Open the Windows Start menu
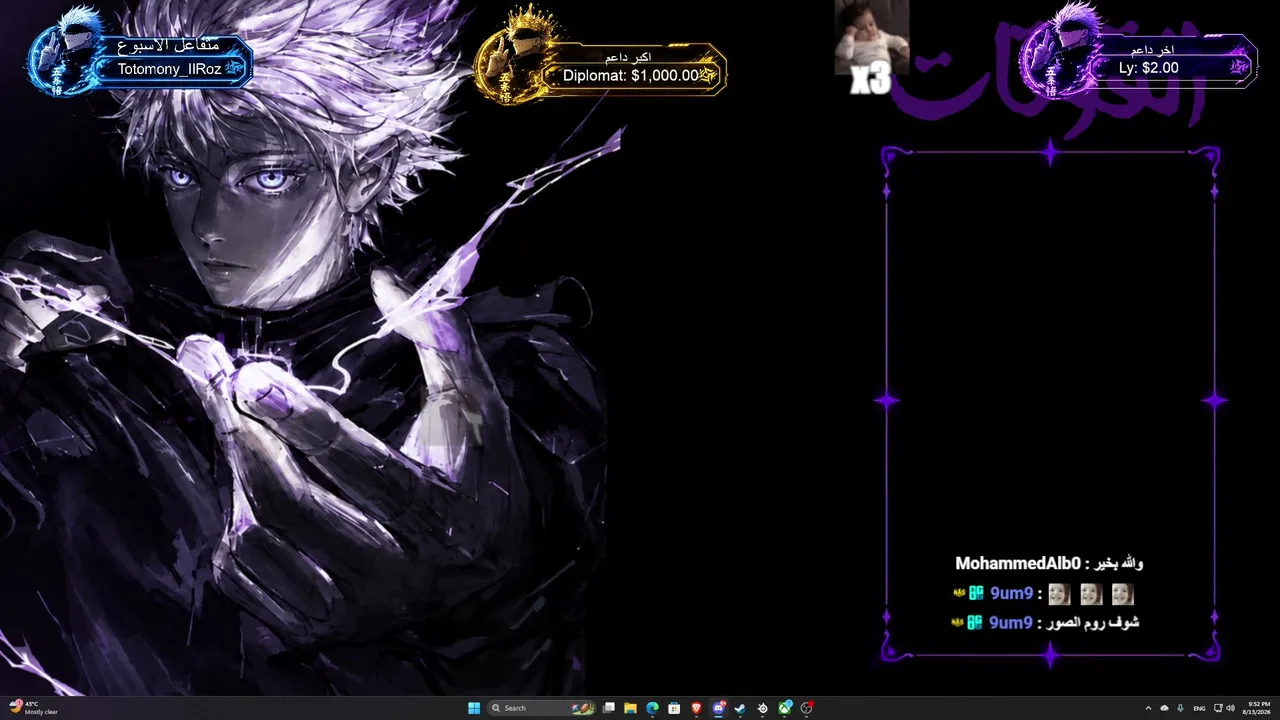The image size is (1280, 720). 474,708
